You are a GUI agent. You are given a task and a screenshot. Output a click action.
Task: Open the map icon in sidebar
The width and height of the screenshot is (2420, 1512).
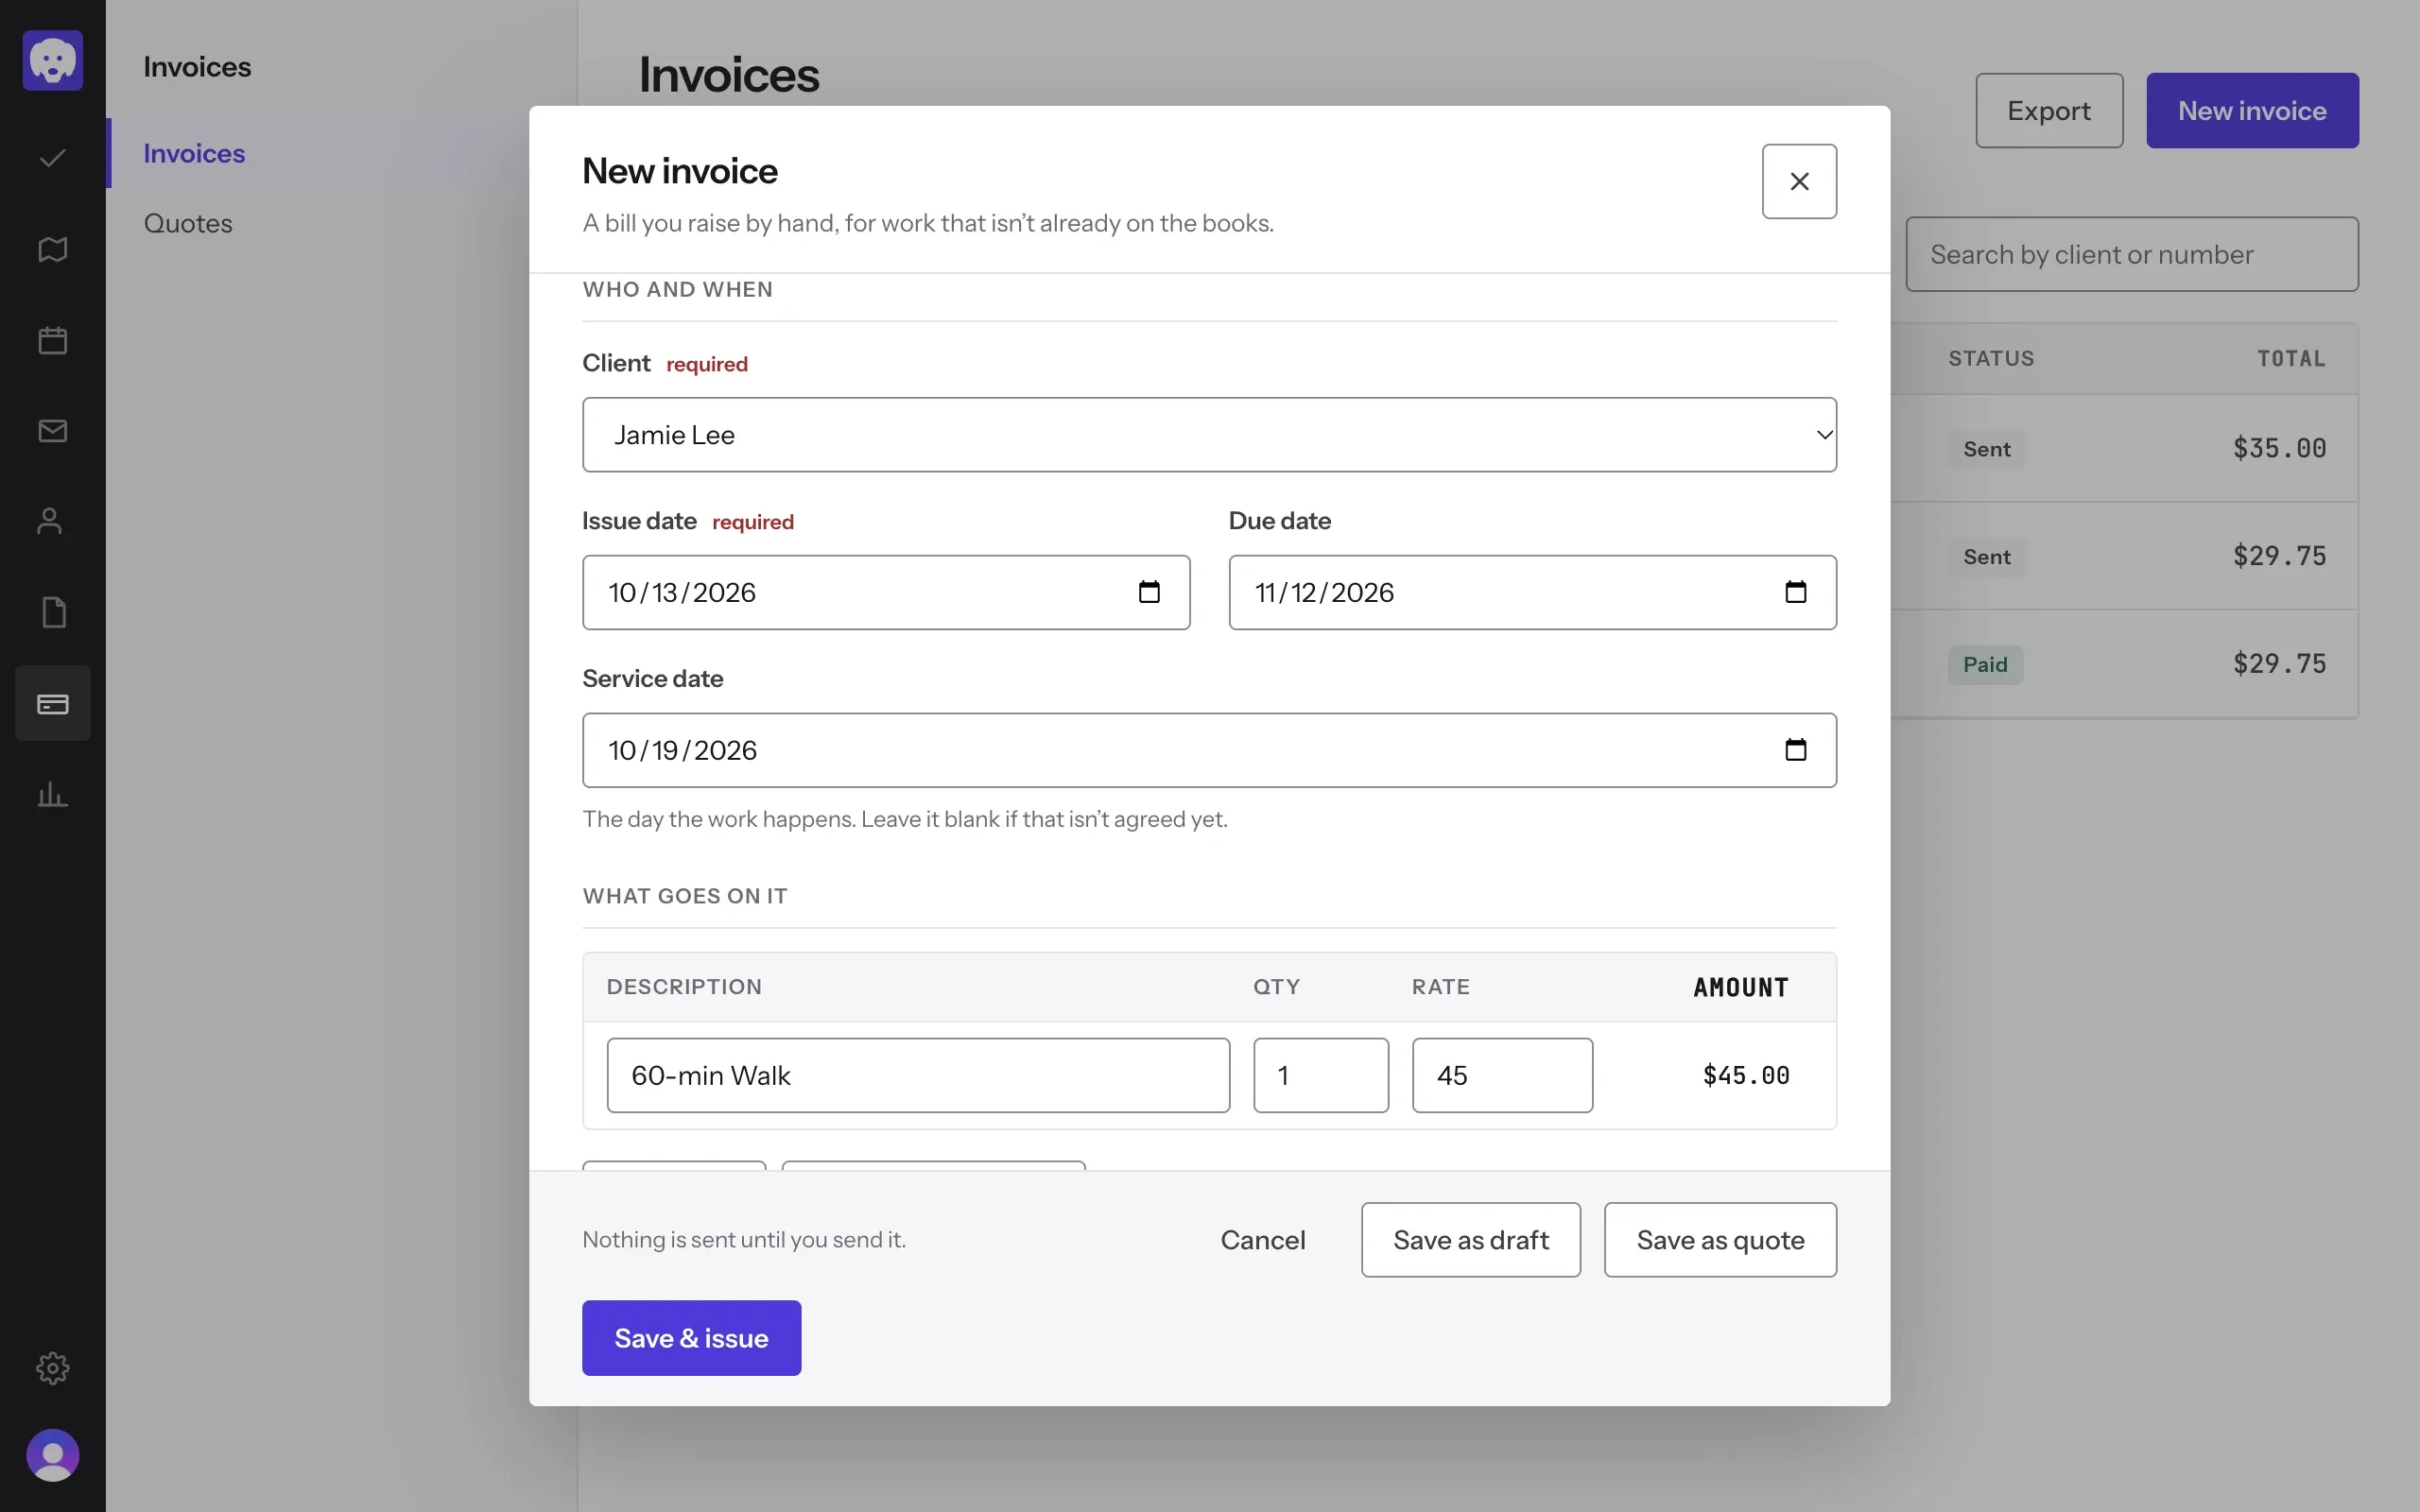(52, 249)
